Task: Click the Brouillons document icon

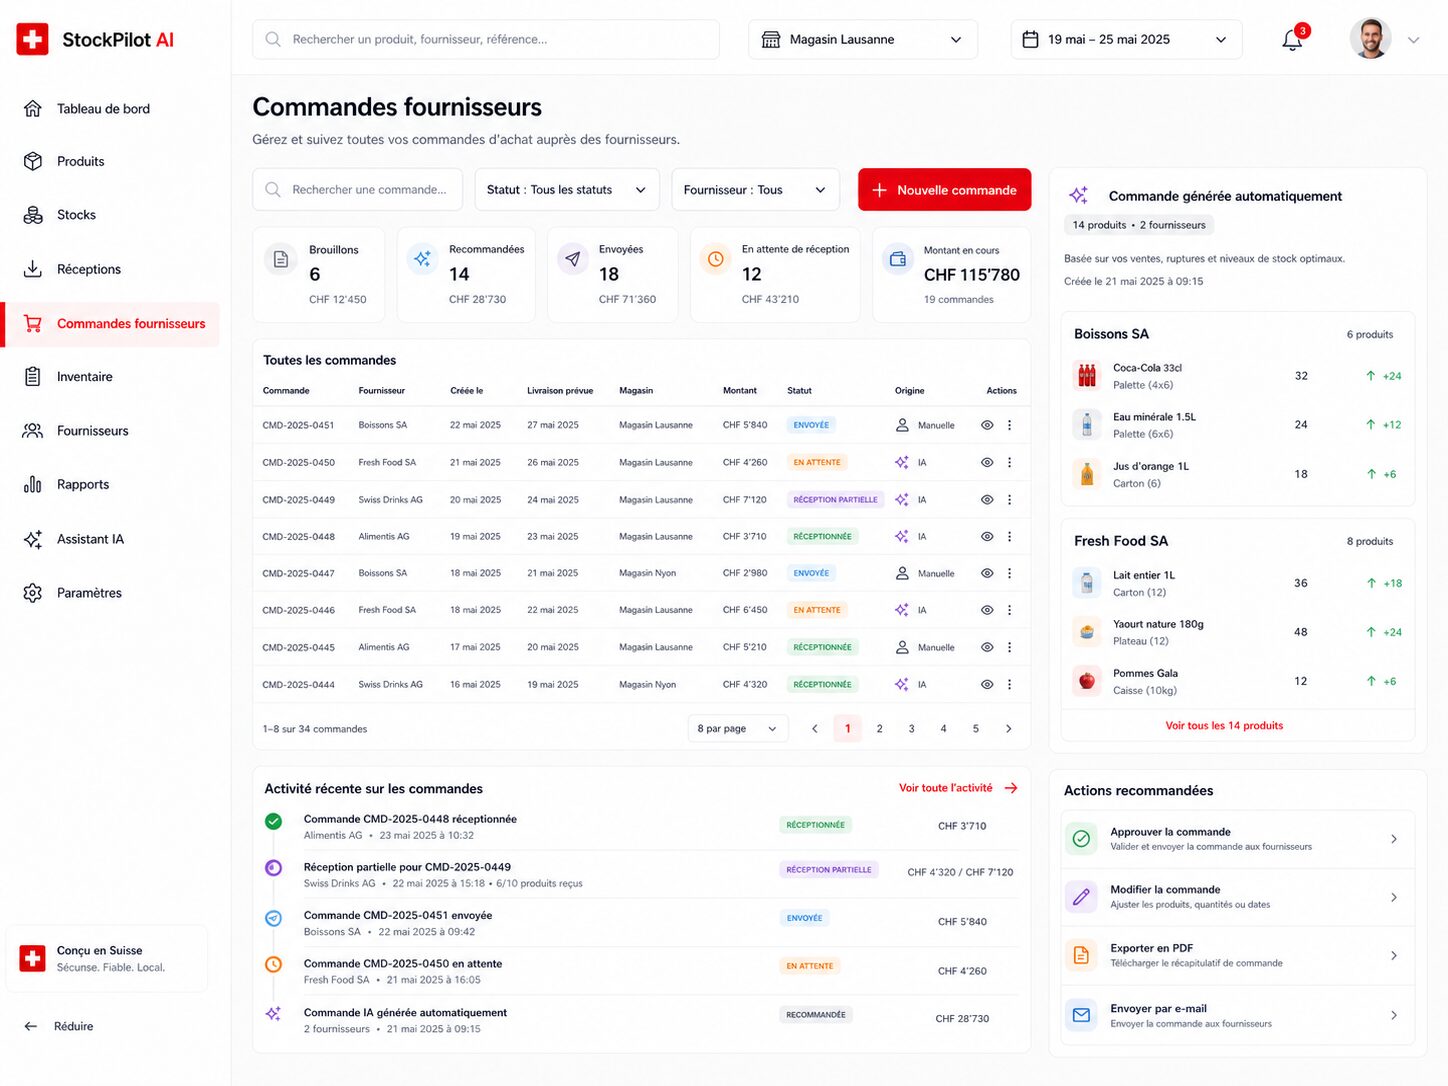Action: [281, 259]
